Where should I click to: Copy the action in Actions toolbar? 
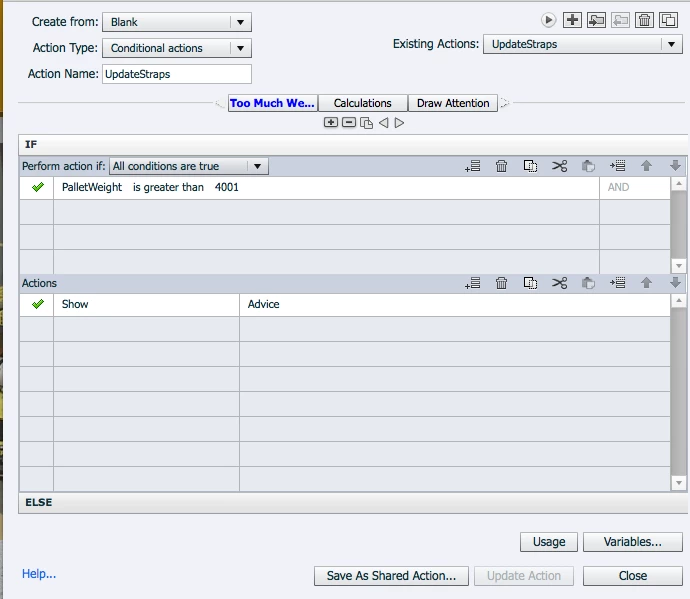[530, 283]
